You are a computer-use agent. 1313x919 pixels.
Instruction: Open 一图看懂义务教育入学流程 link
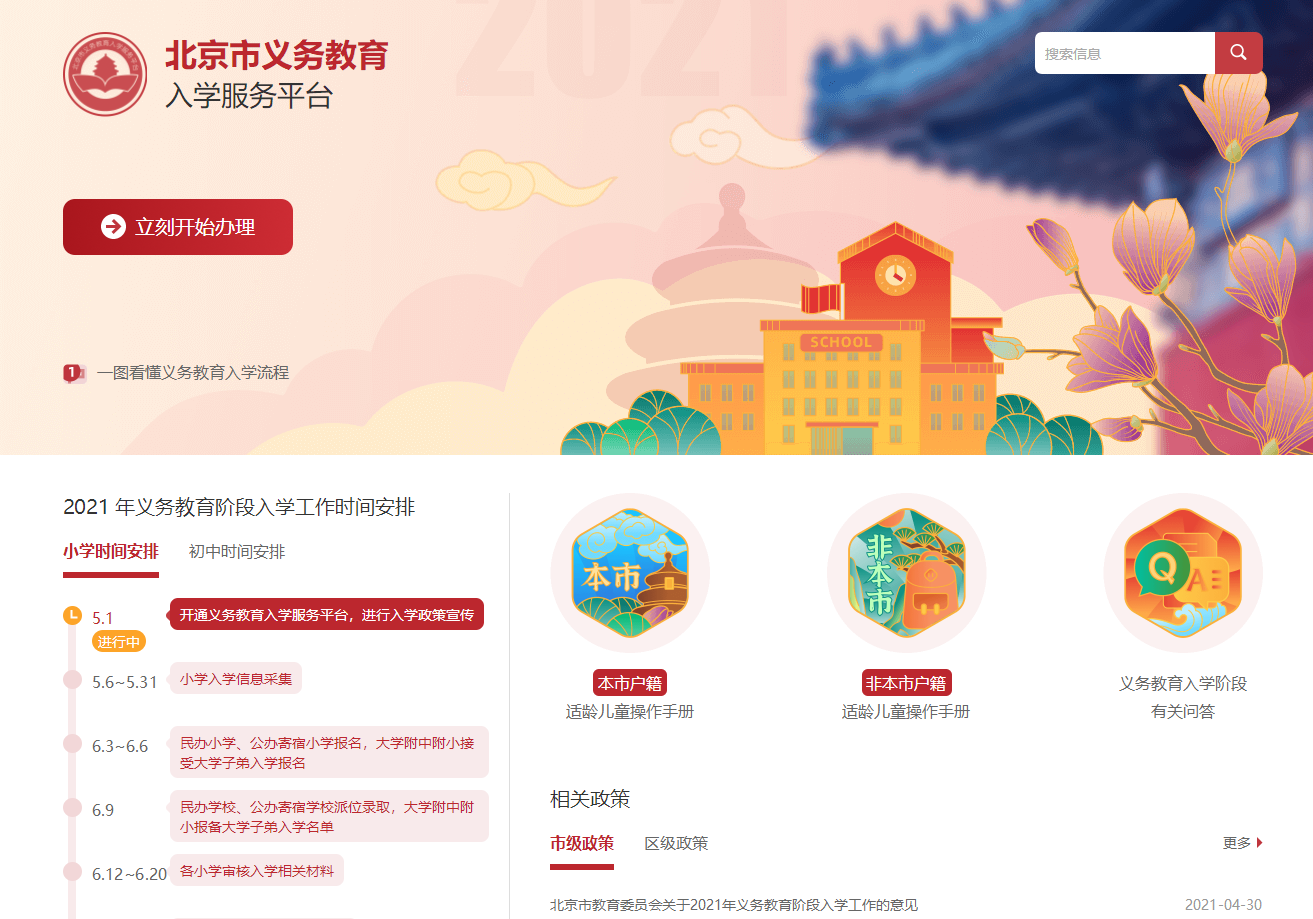tap(193, 373)
